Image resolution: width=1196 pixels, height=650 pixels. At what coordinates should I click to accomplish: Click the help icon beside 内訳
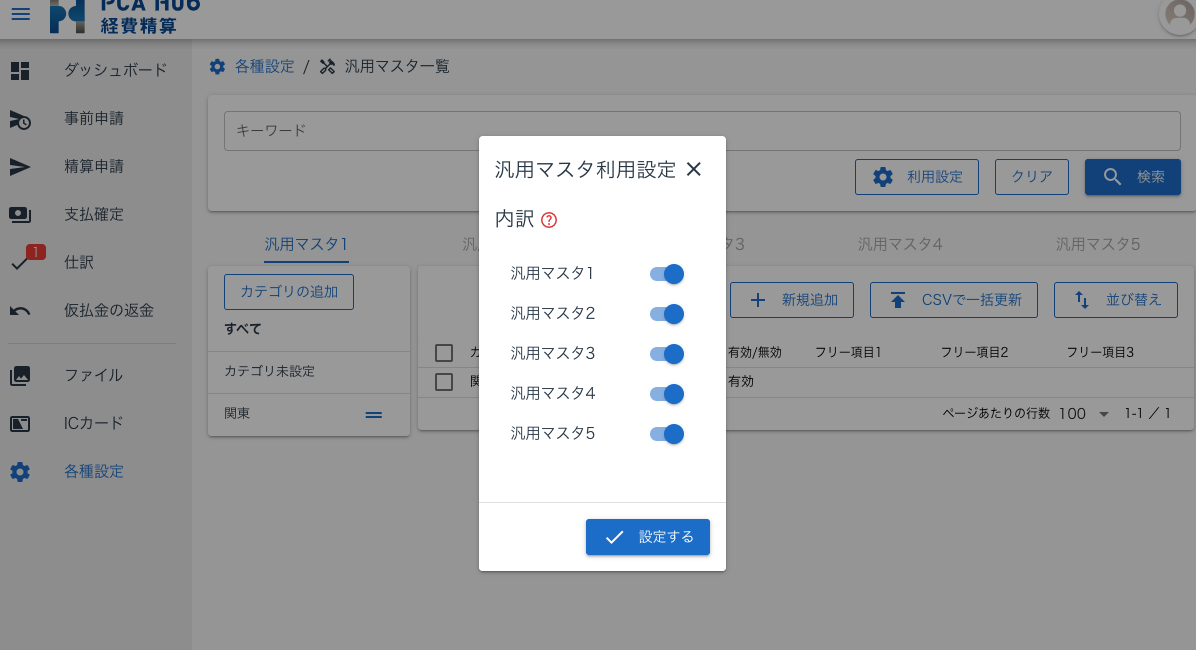coord(549,221)
